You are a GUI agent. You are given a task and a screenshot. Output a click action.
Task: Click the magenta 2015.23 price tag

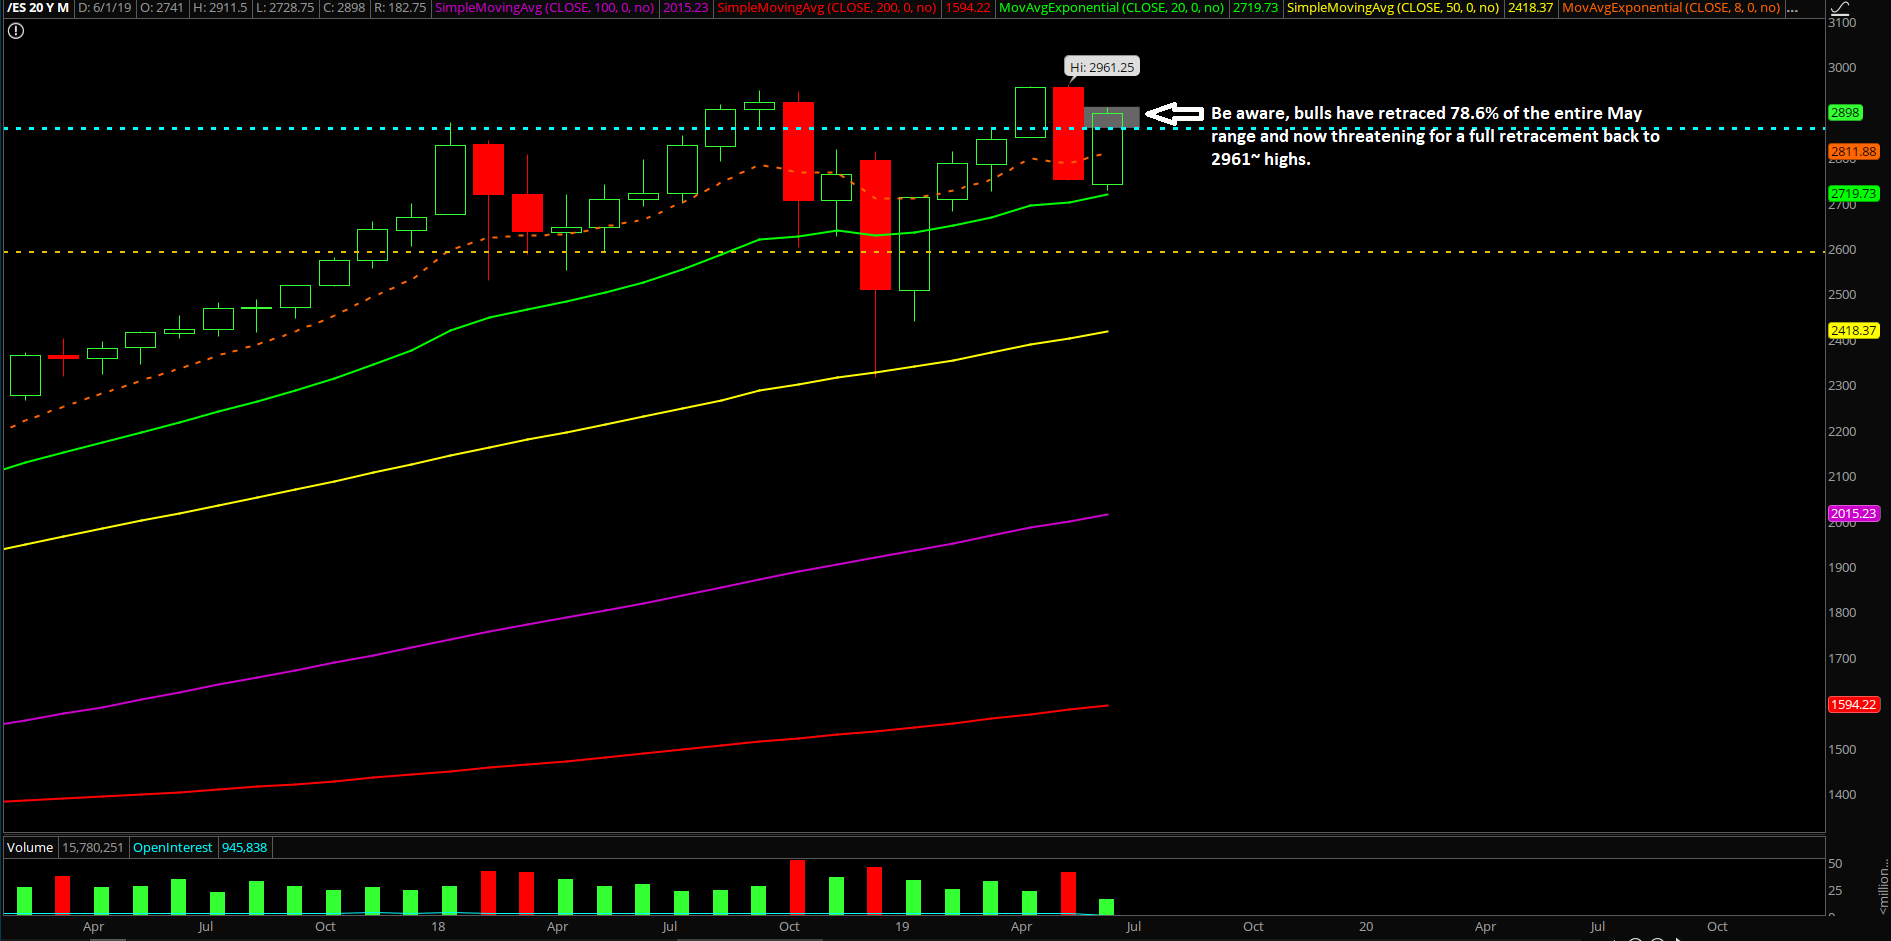pyautogui.click(x=1854, y=514)
